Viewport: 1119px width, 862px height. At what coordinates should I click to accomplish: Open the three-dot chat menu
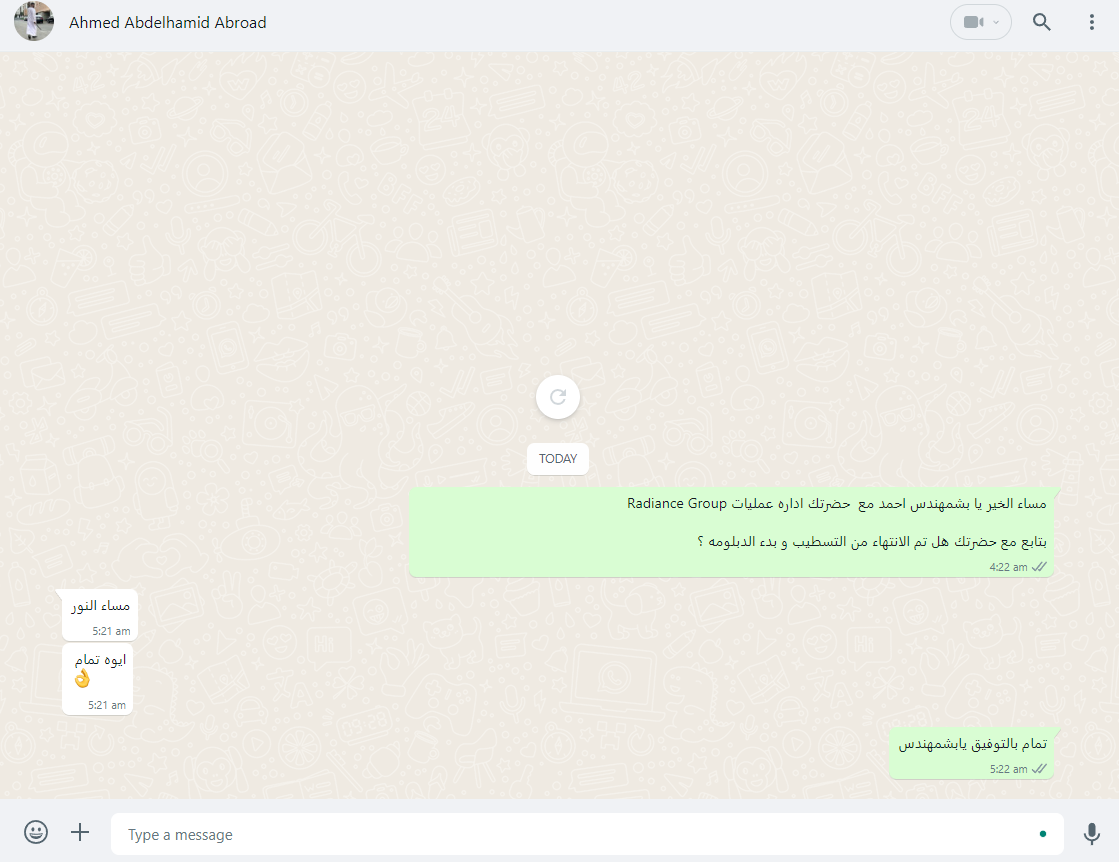pyautogui.click(x=1091, y=22)
